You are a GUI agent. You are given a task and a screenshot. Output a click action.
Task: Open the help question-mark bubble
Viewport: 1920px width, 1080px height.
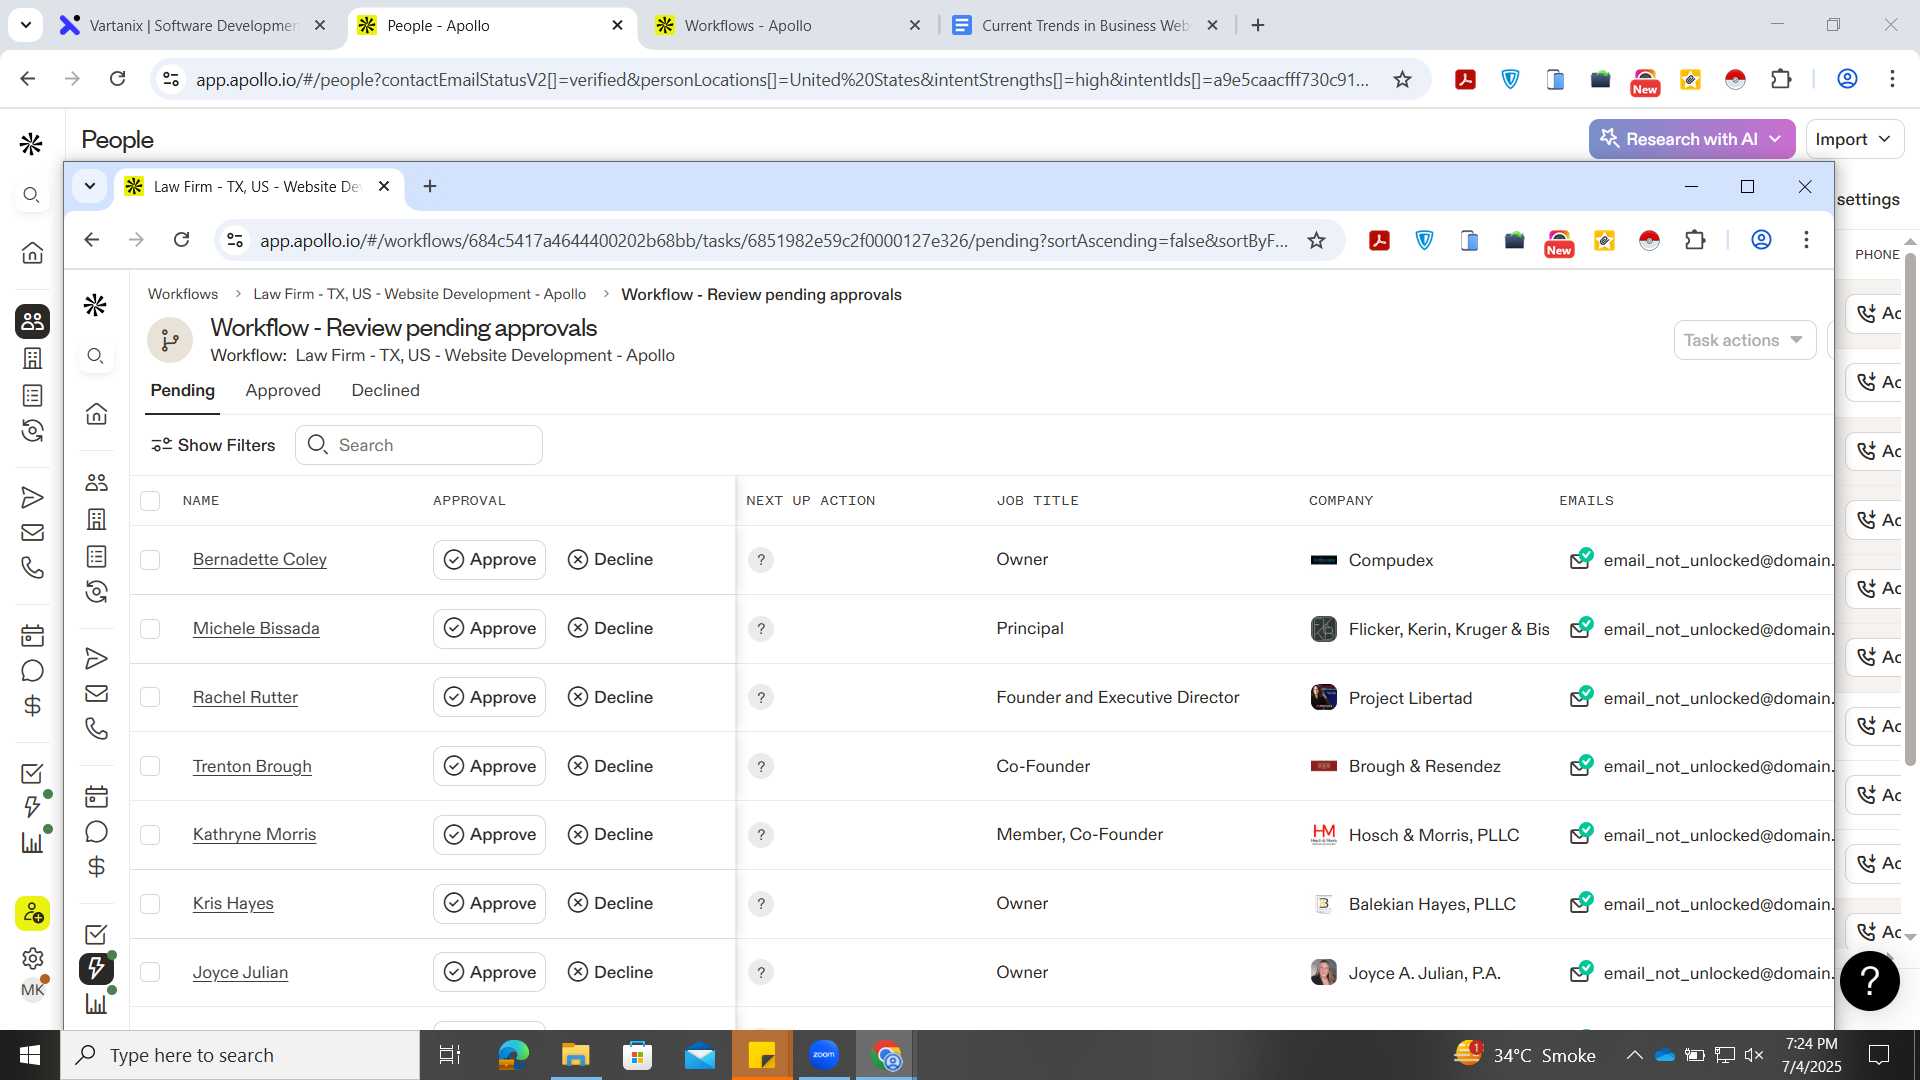1869,981
